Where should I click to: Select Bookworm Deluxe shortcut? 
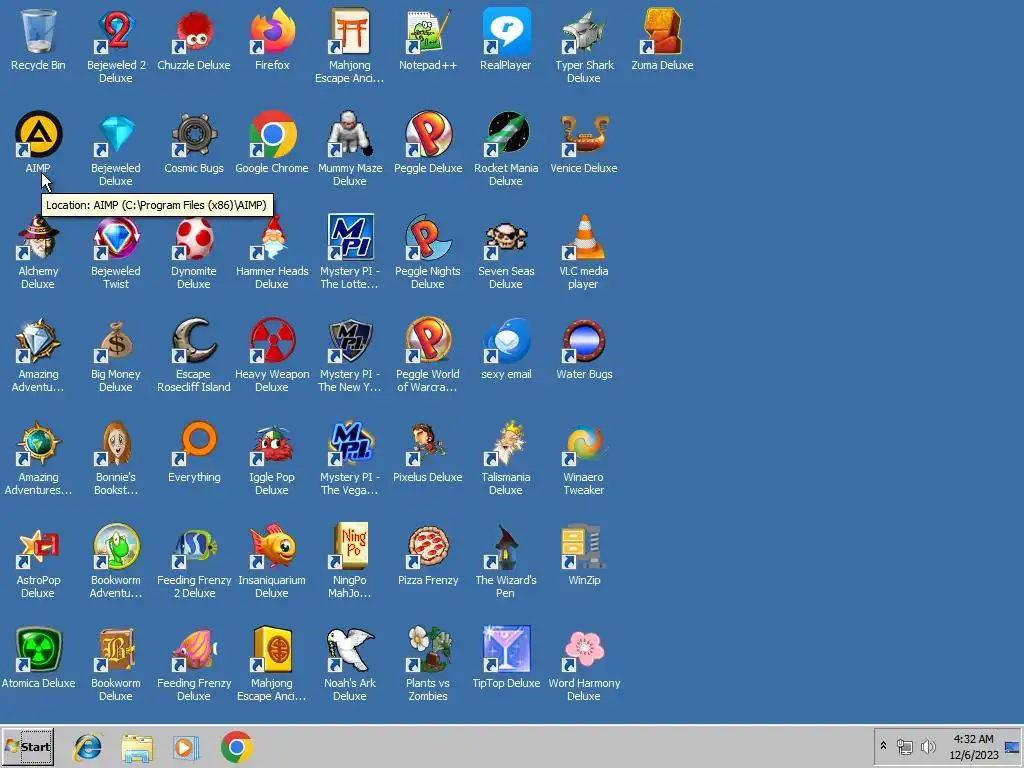[x=116, y=650]
